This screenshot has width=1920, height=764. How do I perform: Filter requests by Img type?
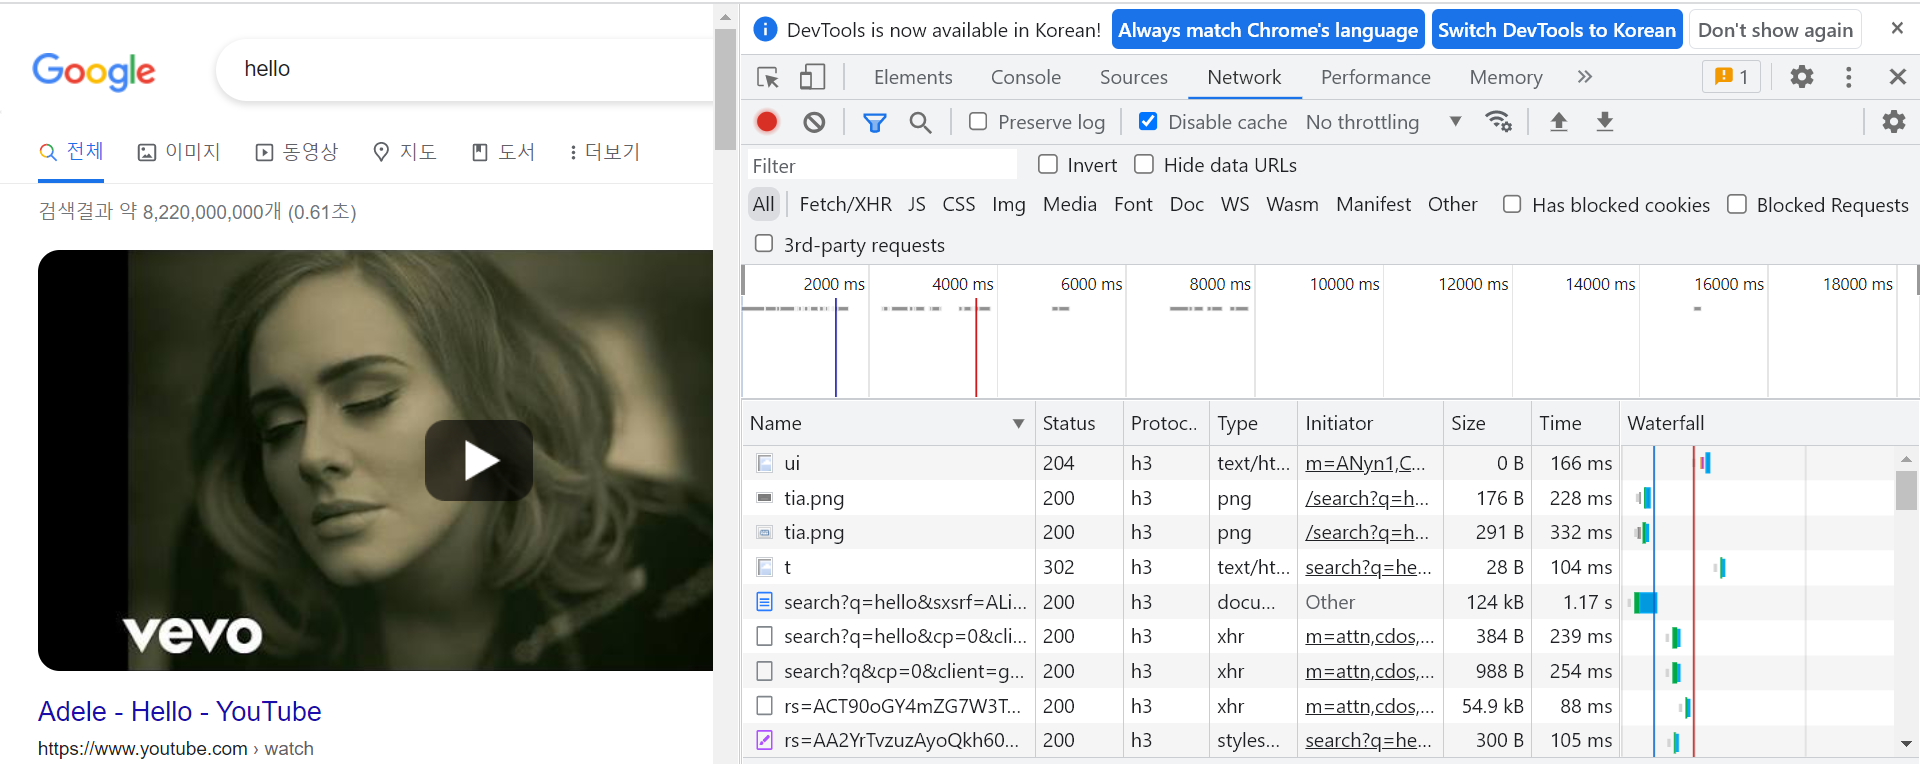click(1009, 204)
